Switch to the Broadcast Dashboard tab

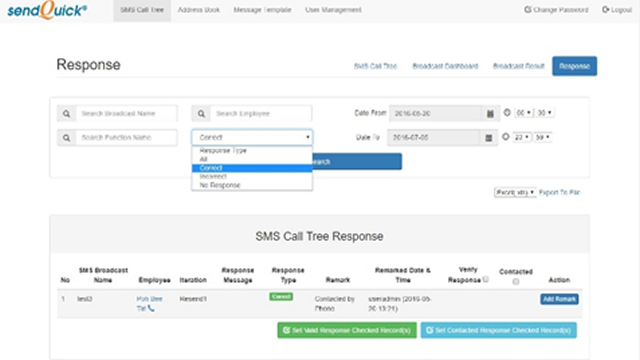click(x=445, y=66)
